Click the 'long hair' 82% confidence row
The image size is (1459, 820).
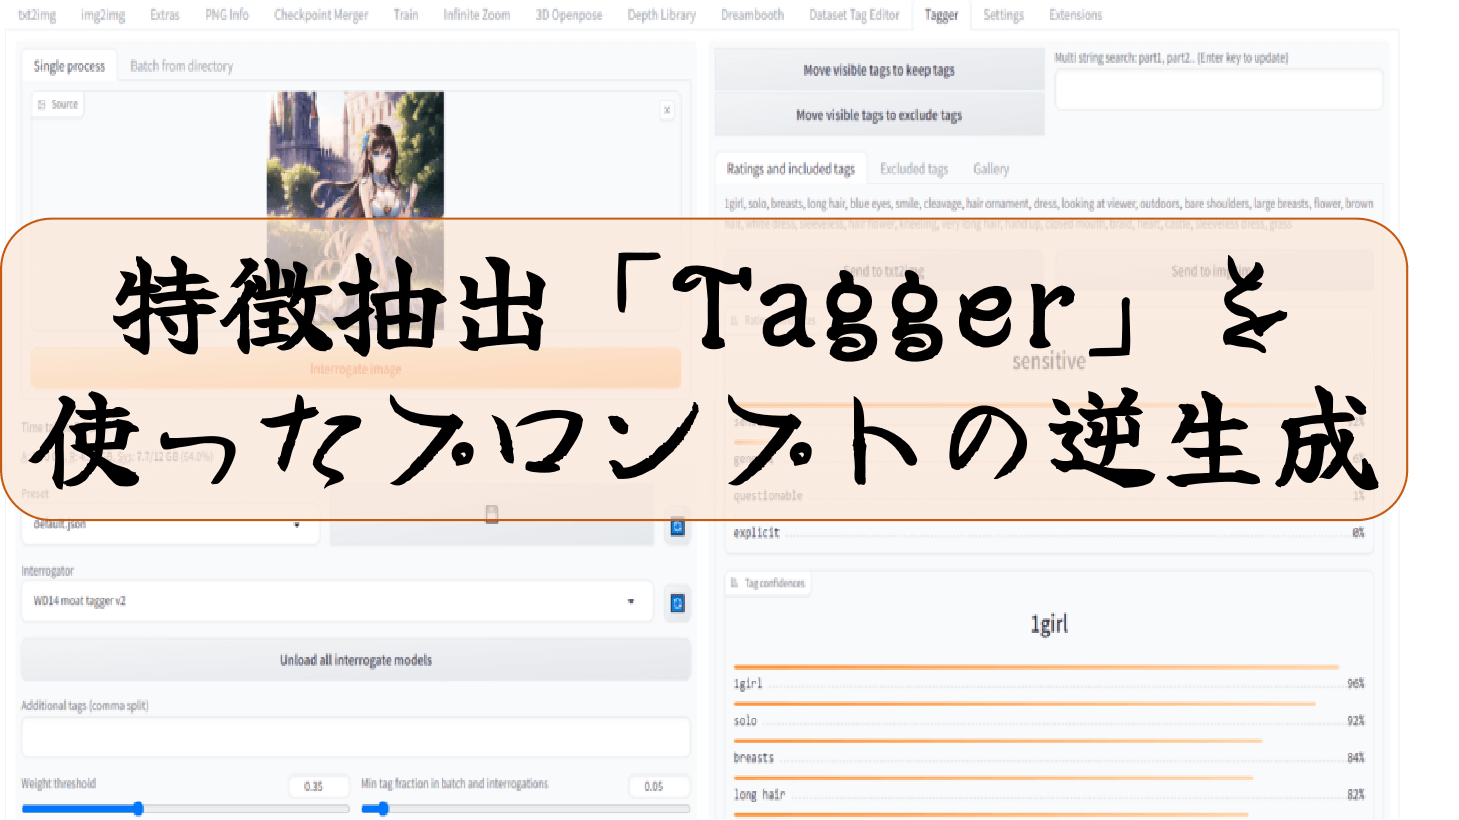(x=1049, y=795)
